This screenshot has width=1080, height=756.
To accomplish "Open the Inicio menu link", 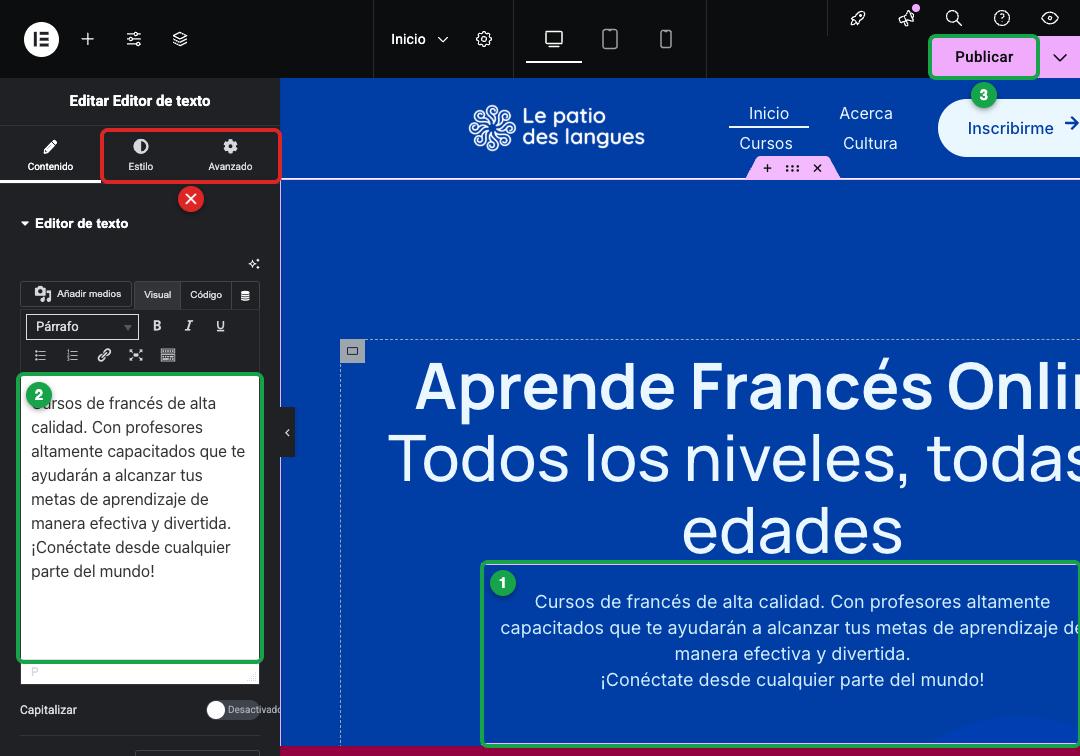I will tap(769, 114).
